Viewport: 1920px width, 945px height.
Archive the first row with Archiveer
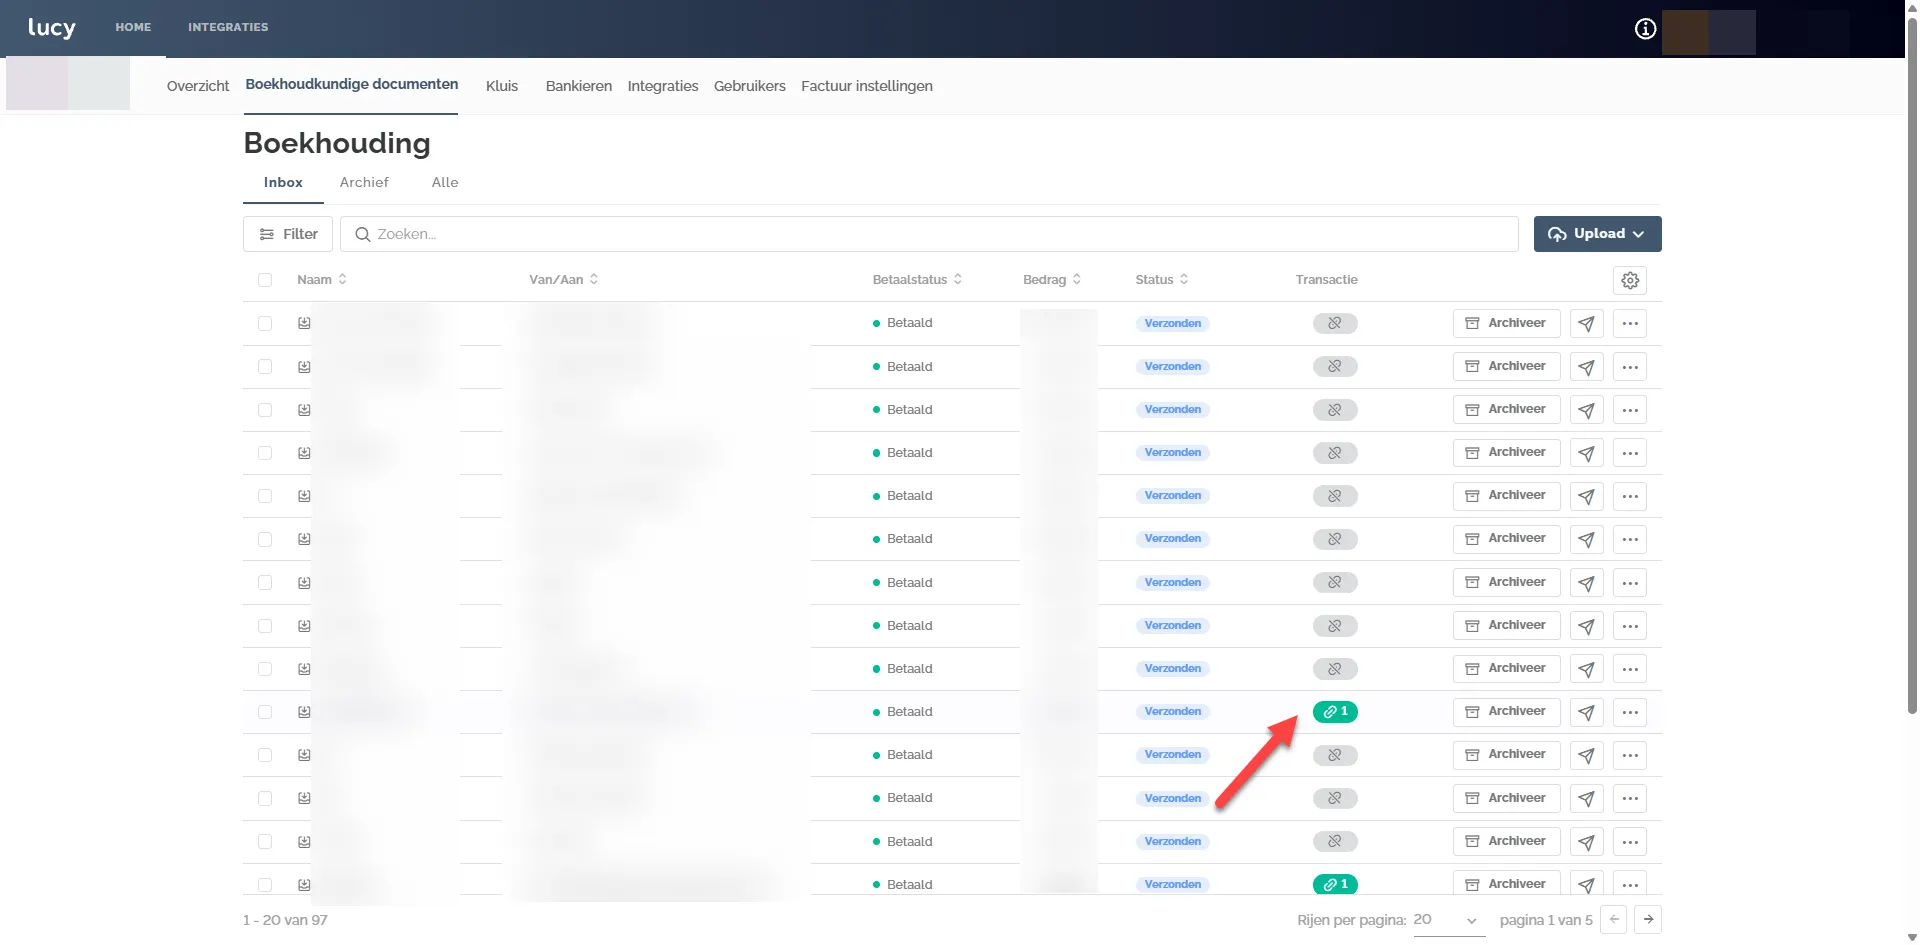(1506, 323)
